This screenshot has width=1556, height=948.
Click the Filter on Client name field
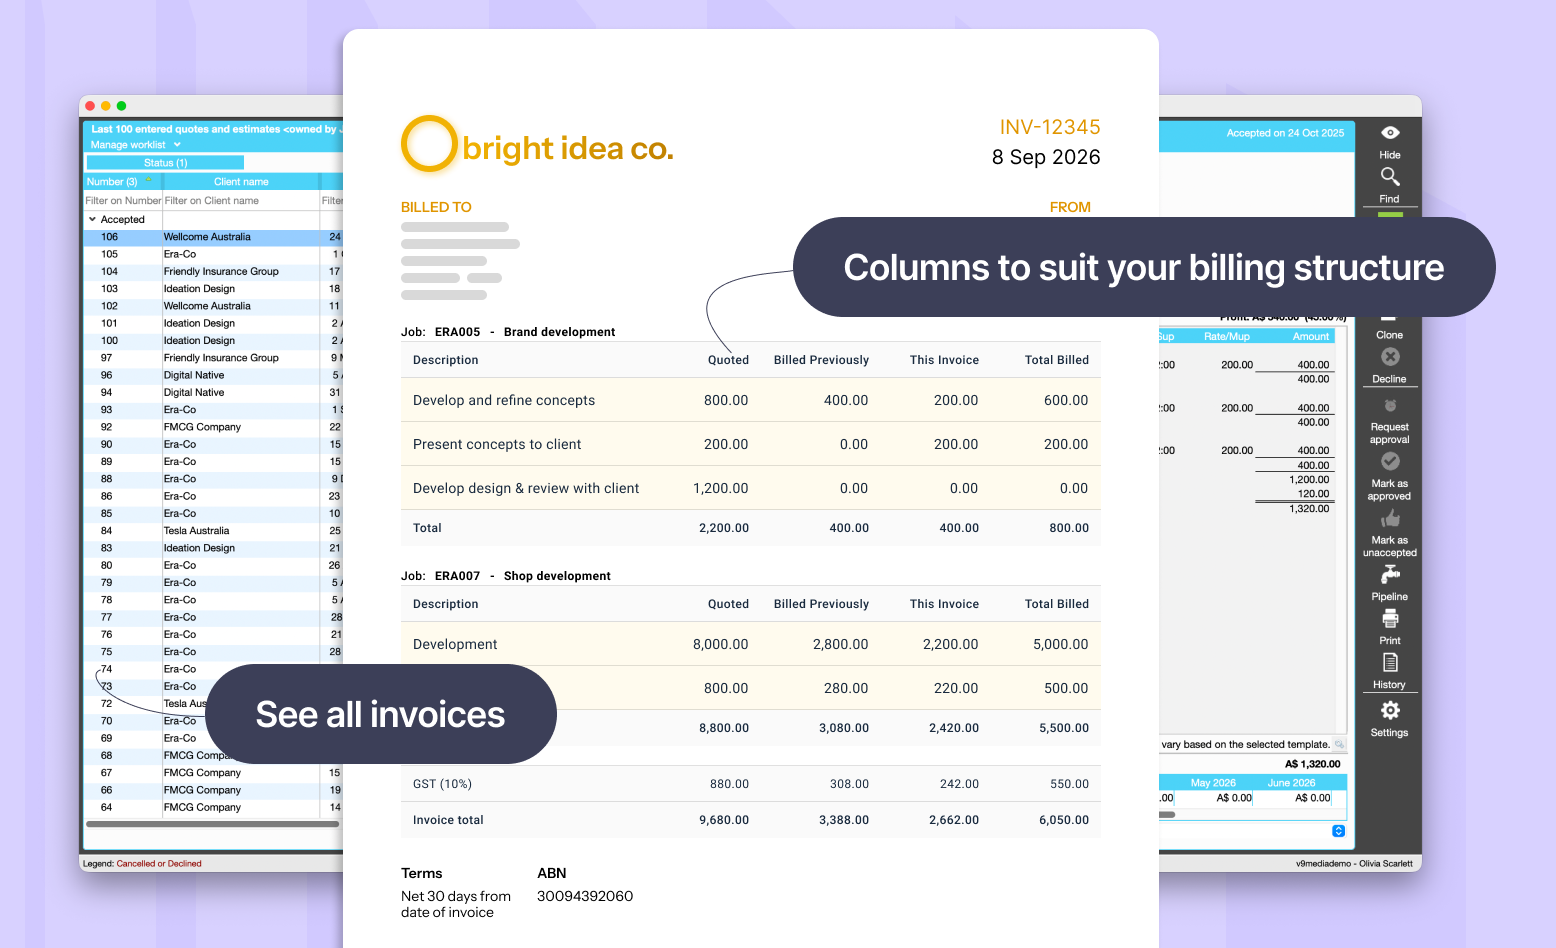pos(240,201)
